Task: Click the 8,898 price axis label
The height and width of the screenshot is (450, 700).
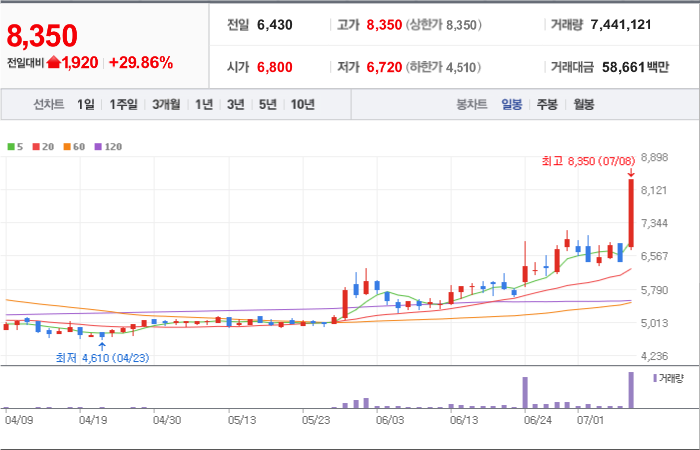Action: coord(654,158)
